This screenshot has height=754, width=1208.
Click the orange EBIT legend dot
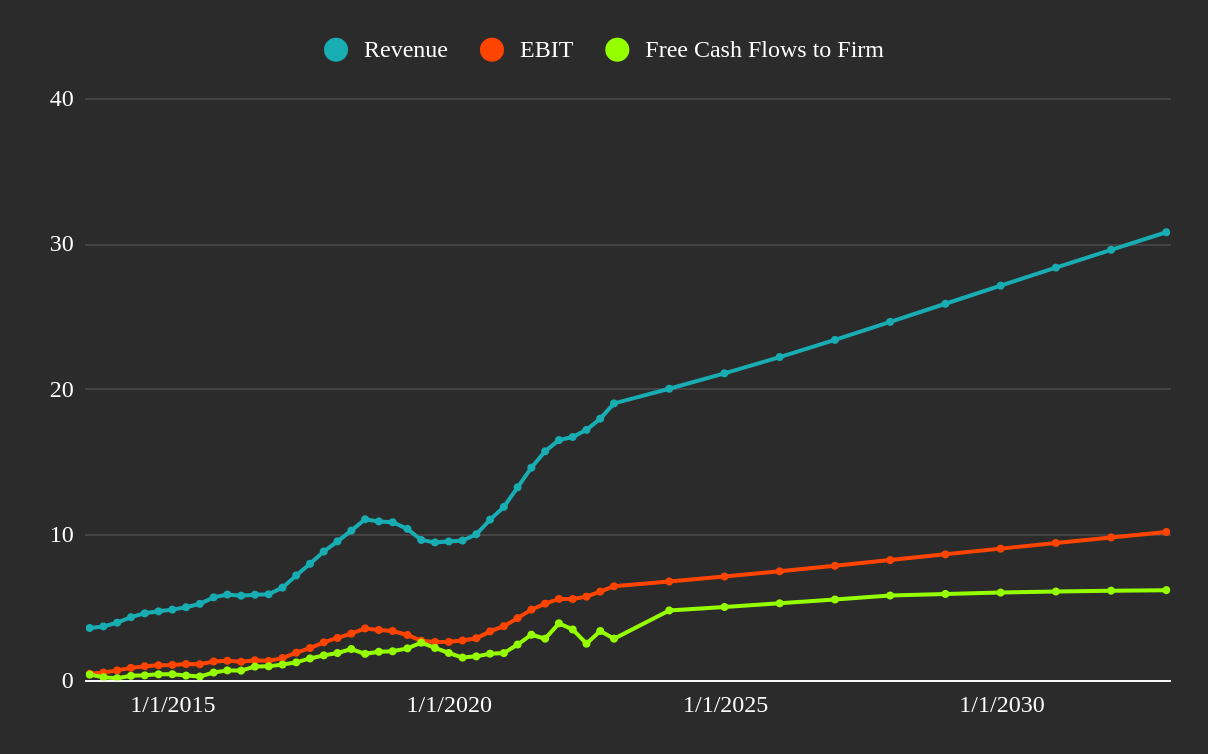[x=490, y=49]
